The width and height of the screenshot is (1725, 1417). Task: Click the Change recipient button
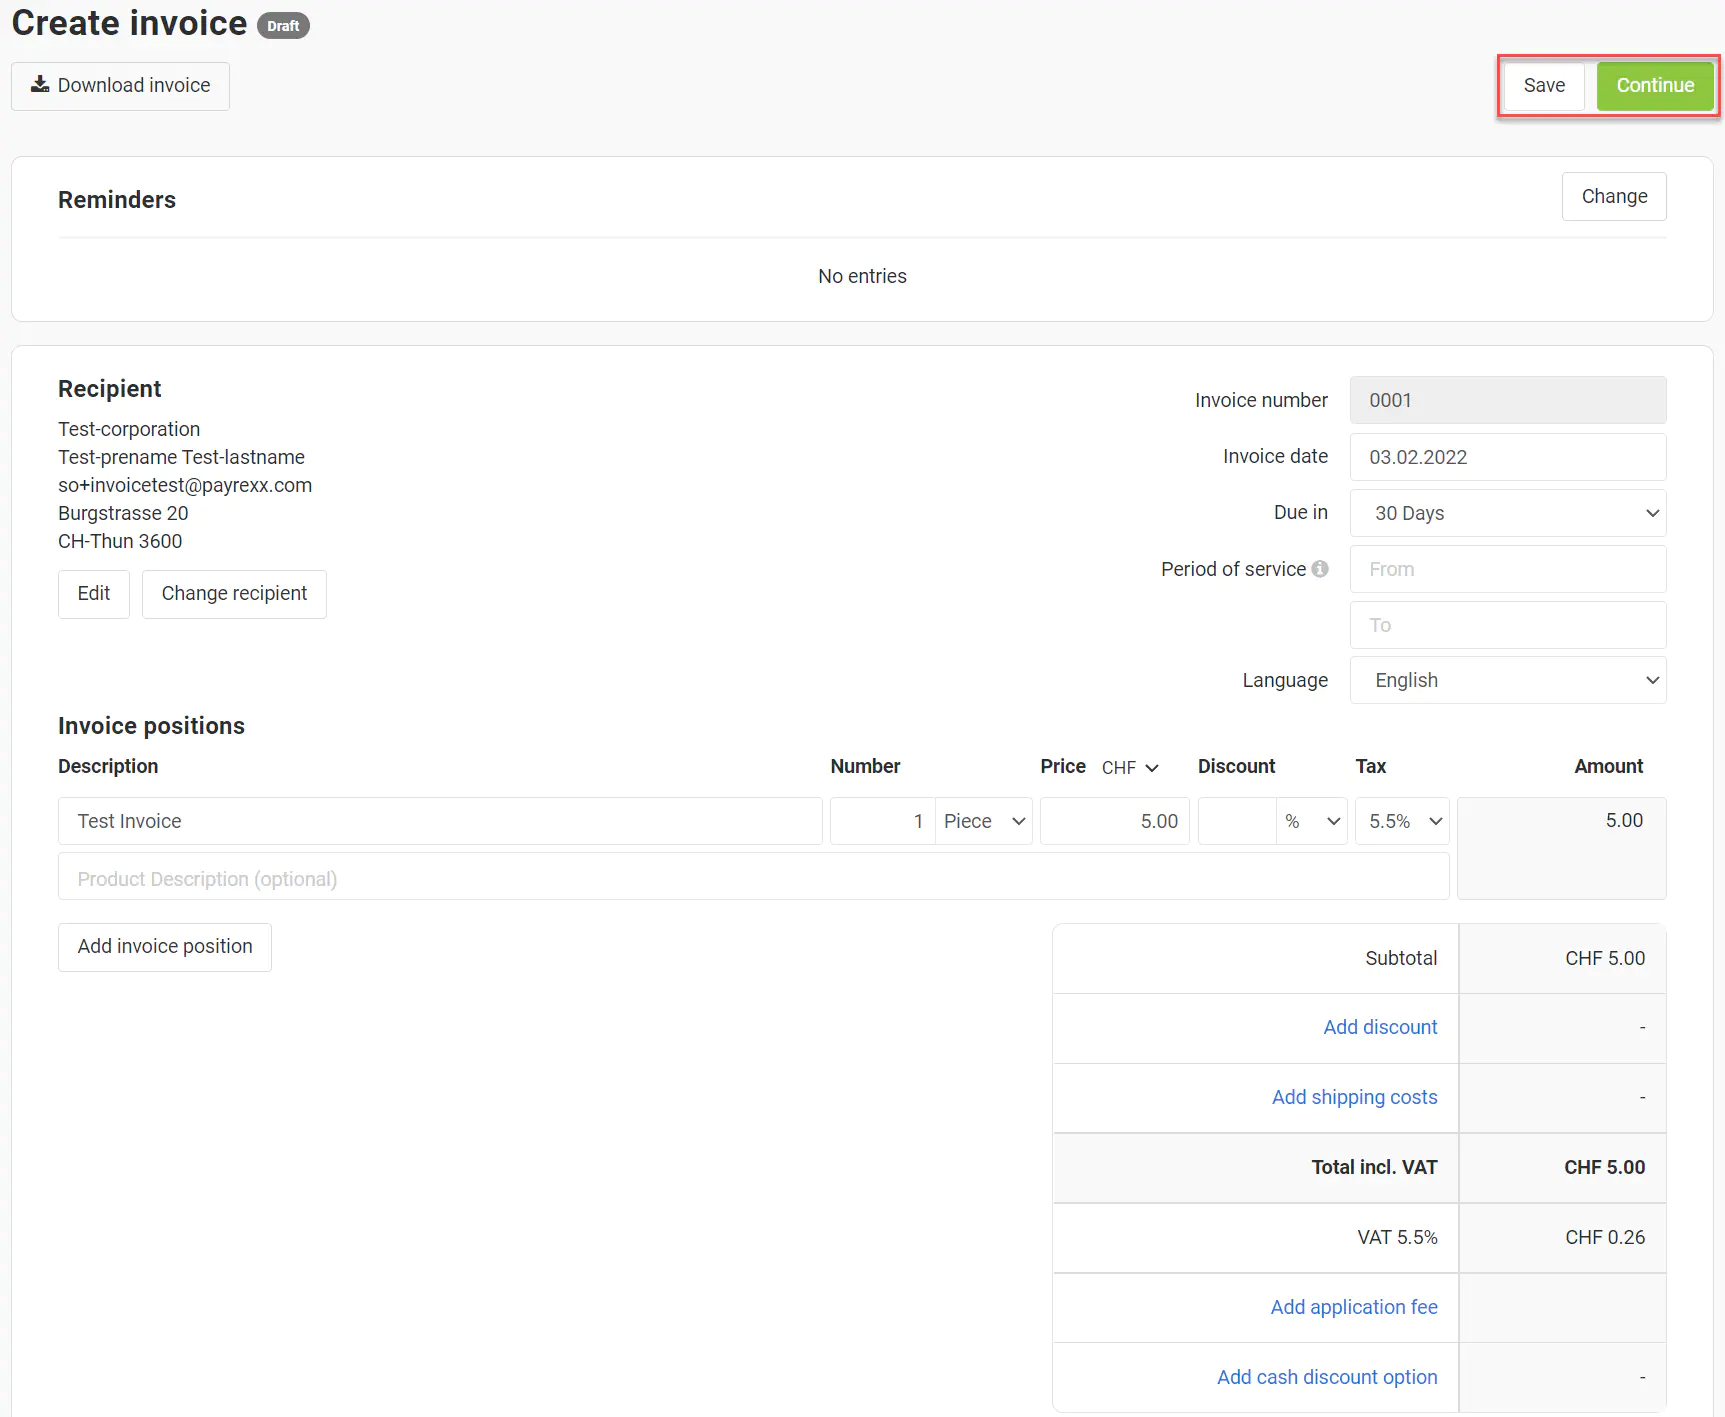pos(234,594)
